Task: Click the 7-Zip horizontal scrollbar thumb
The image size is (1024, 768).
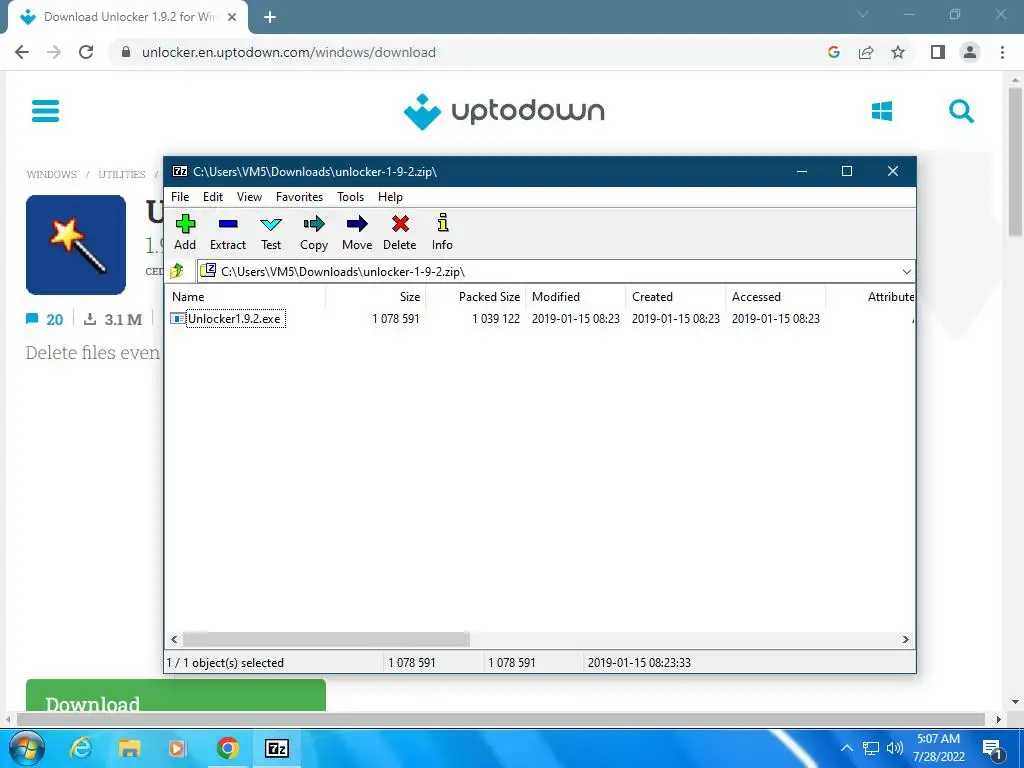Action: click(x=326, y=639)
